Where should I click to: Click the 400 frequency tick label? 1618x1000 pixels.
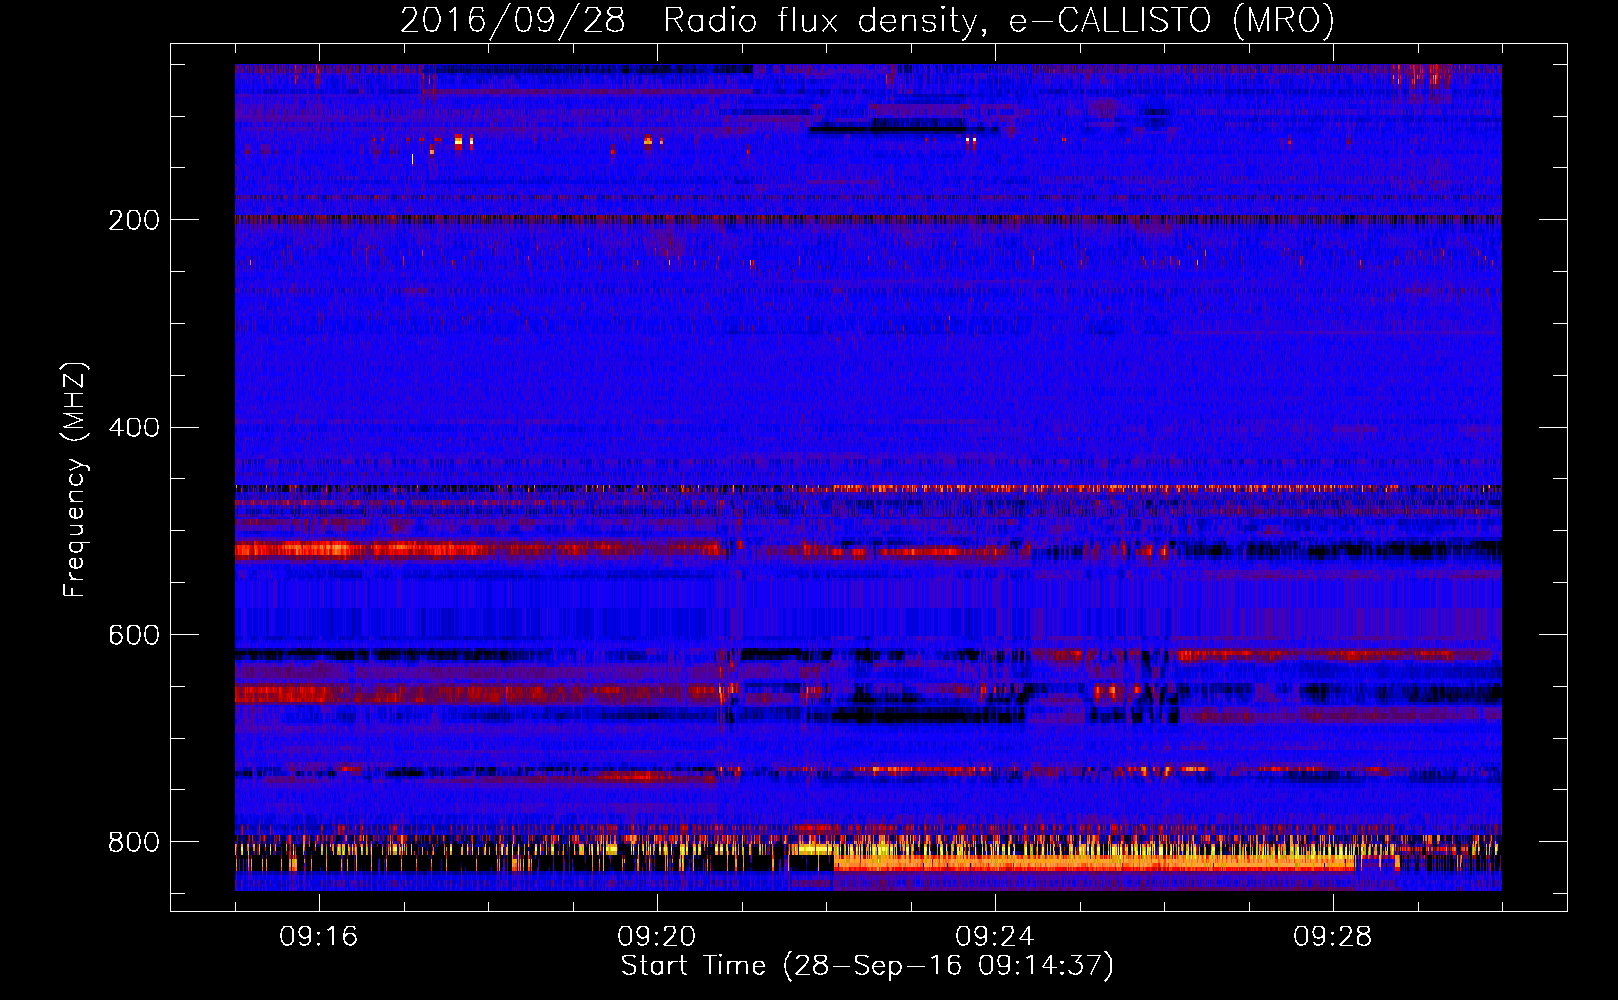click(x=134, y=428)
